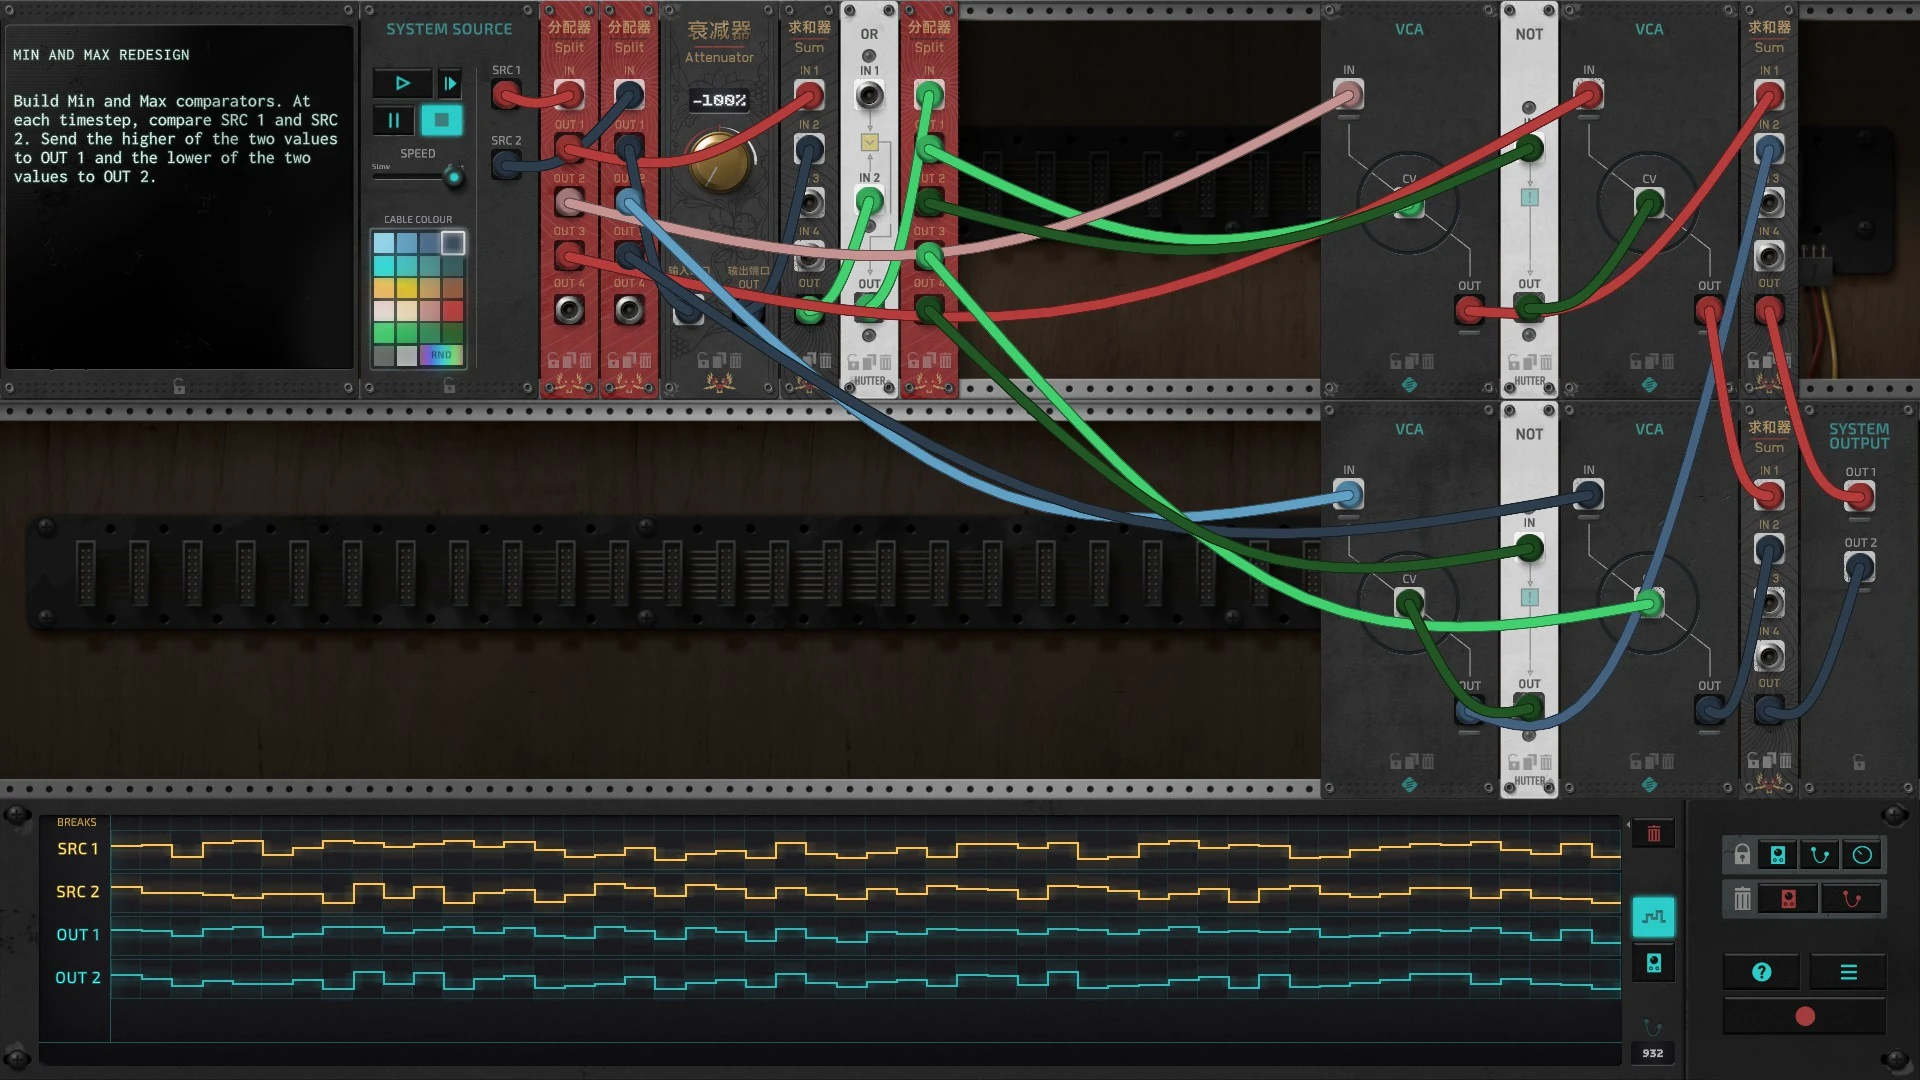Click the highlighted Stop button
The width and height of the screenshot is (1920, 1080).
(x=441, y=121)
